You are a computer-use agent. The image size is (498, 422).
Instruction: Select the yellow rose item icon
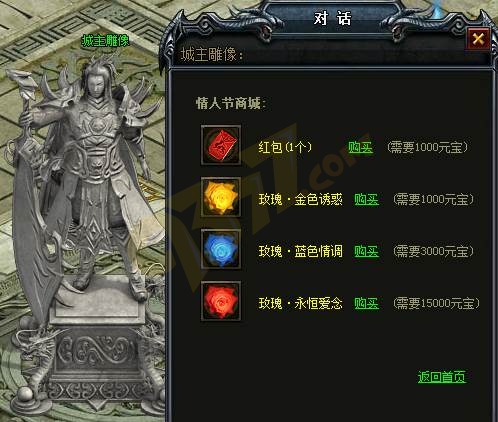point(221,197)
